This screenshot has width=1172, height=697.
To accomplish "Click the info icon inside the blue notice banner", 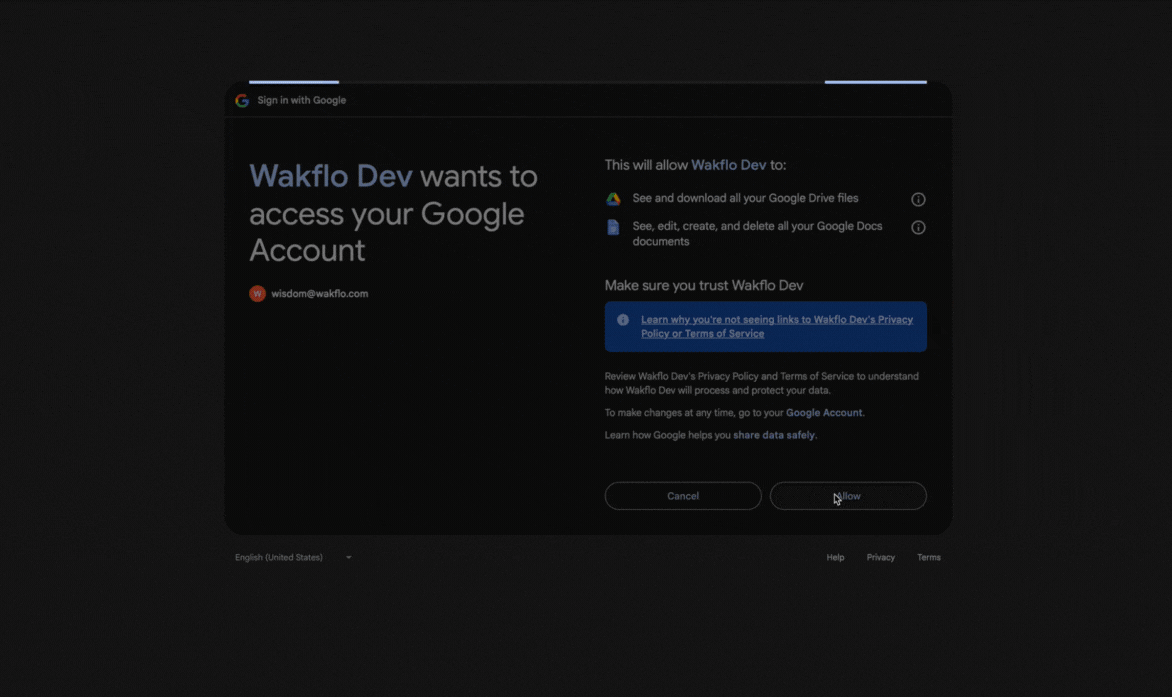I will click(x=623, y=319).
